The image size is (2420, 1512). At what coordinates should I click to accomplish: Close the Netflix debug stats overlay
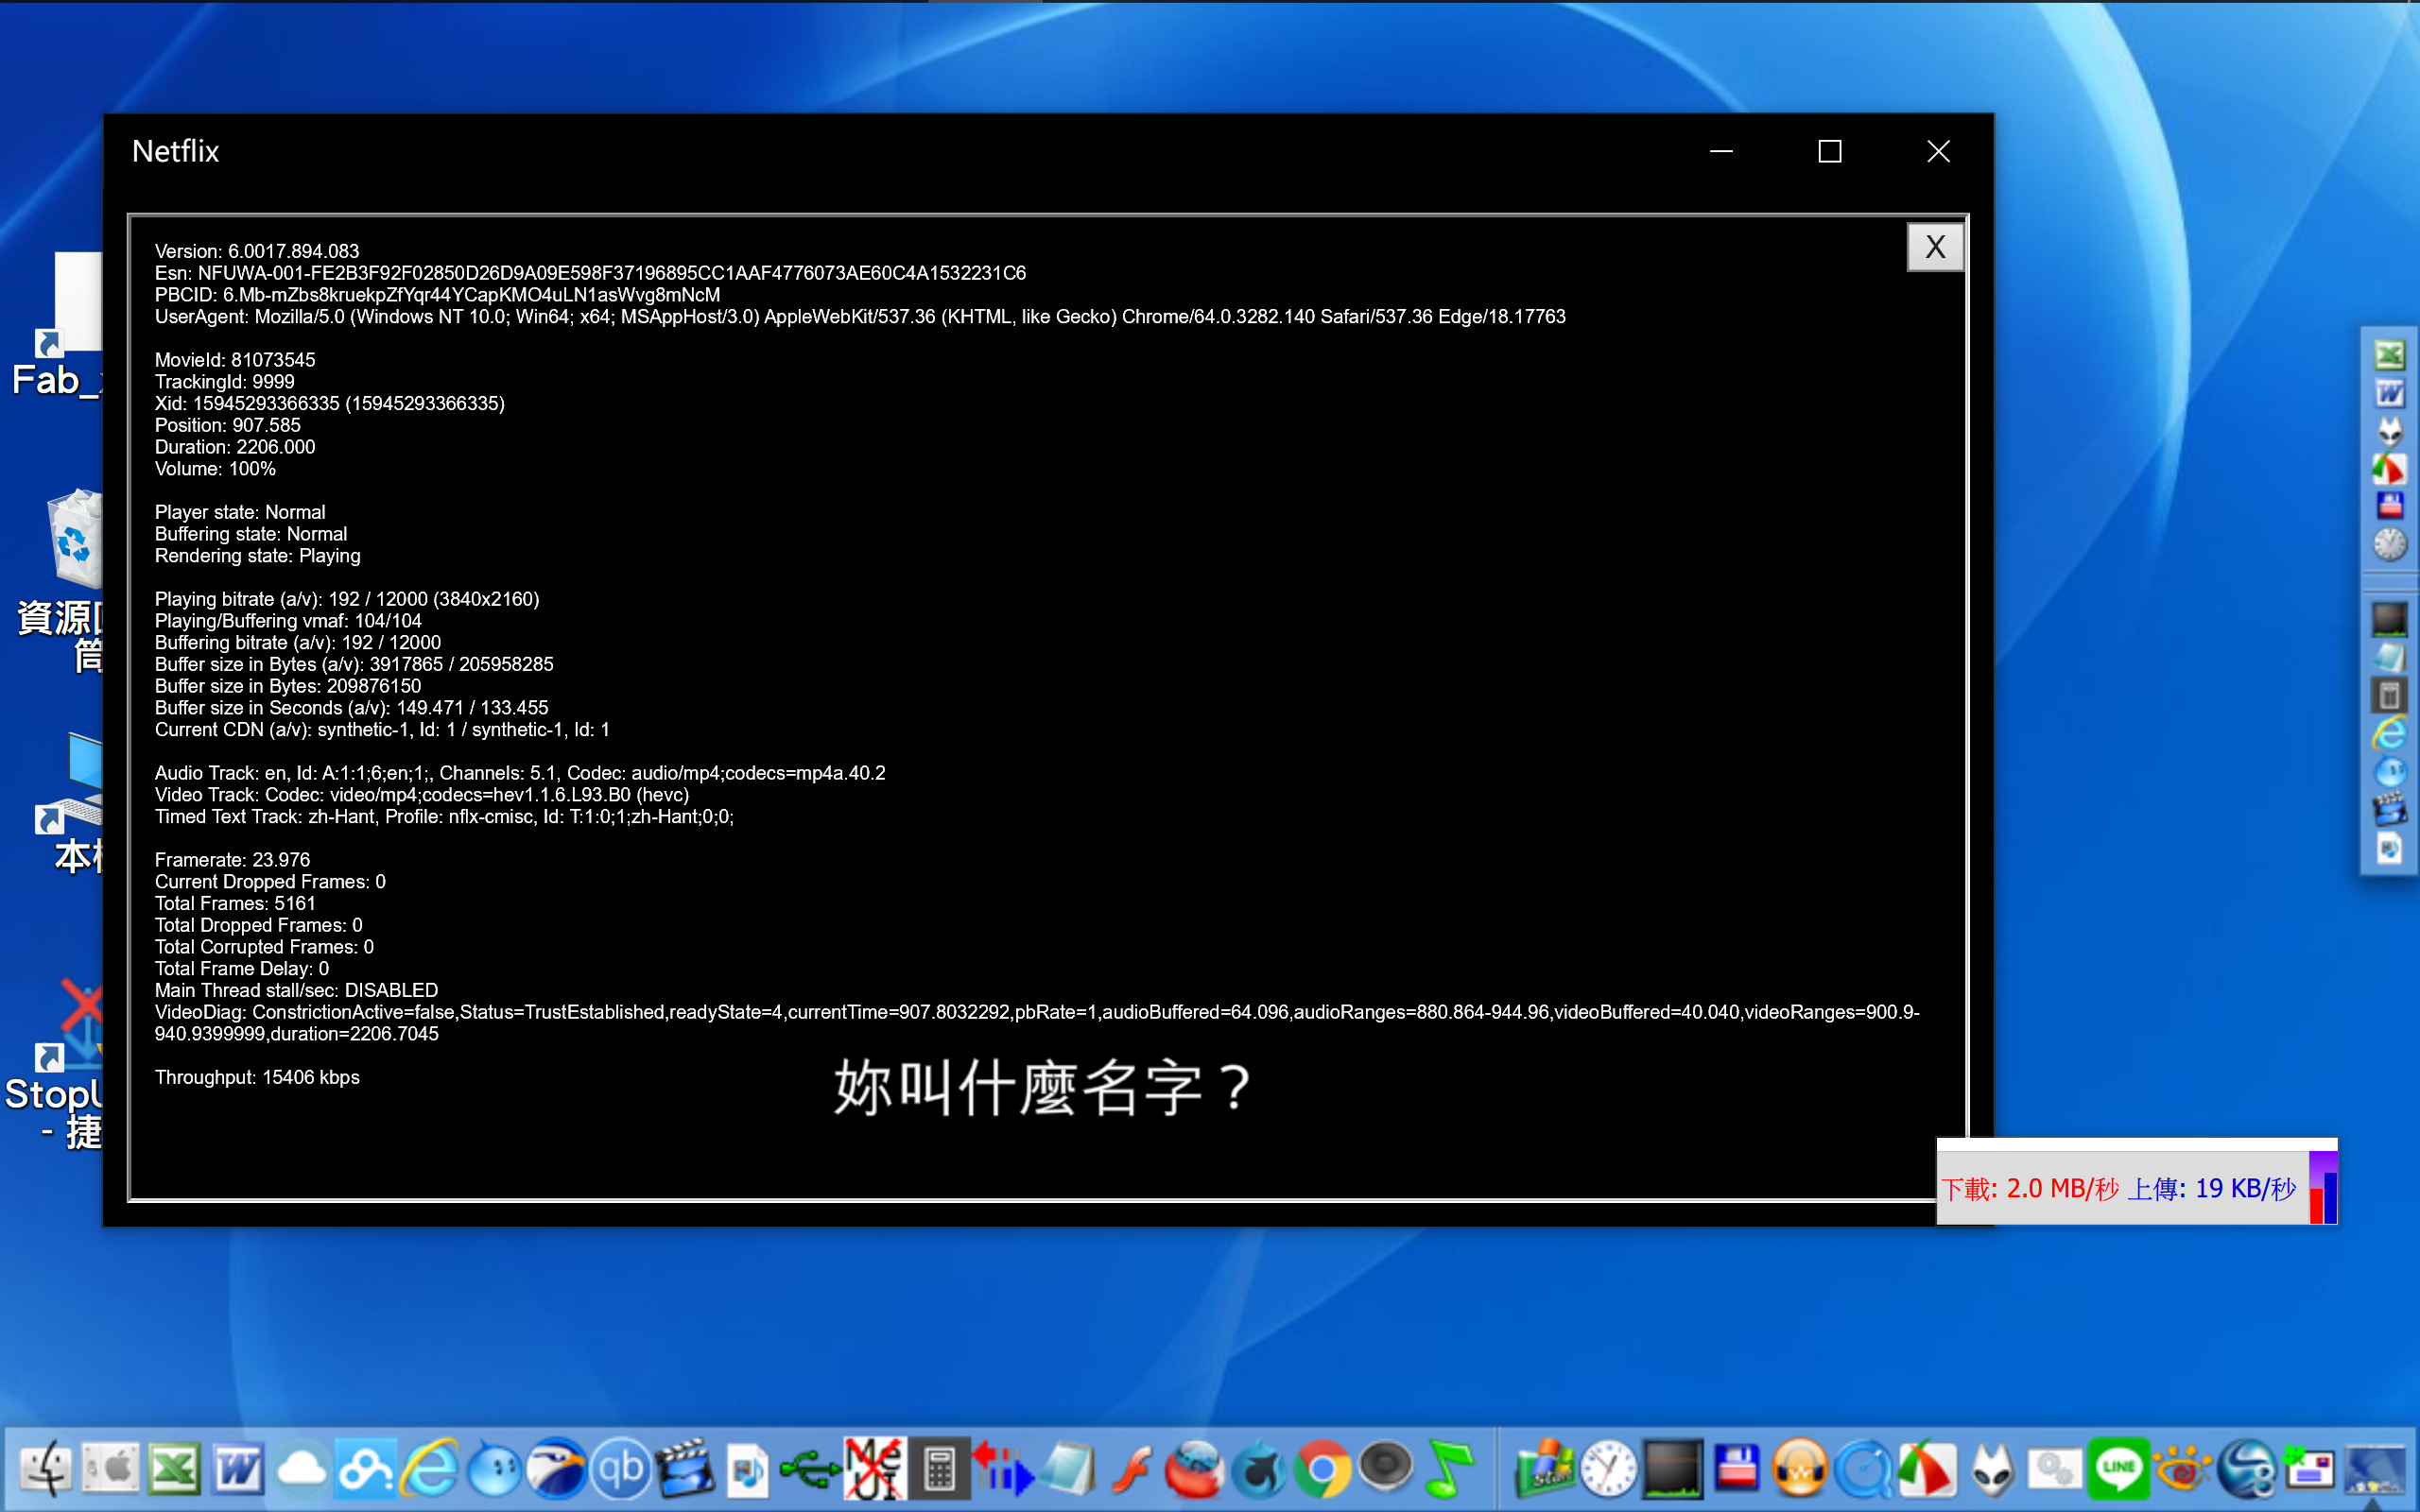pos(1934,247)
